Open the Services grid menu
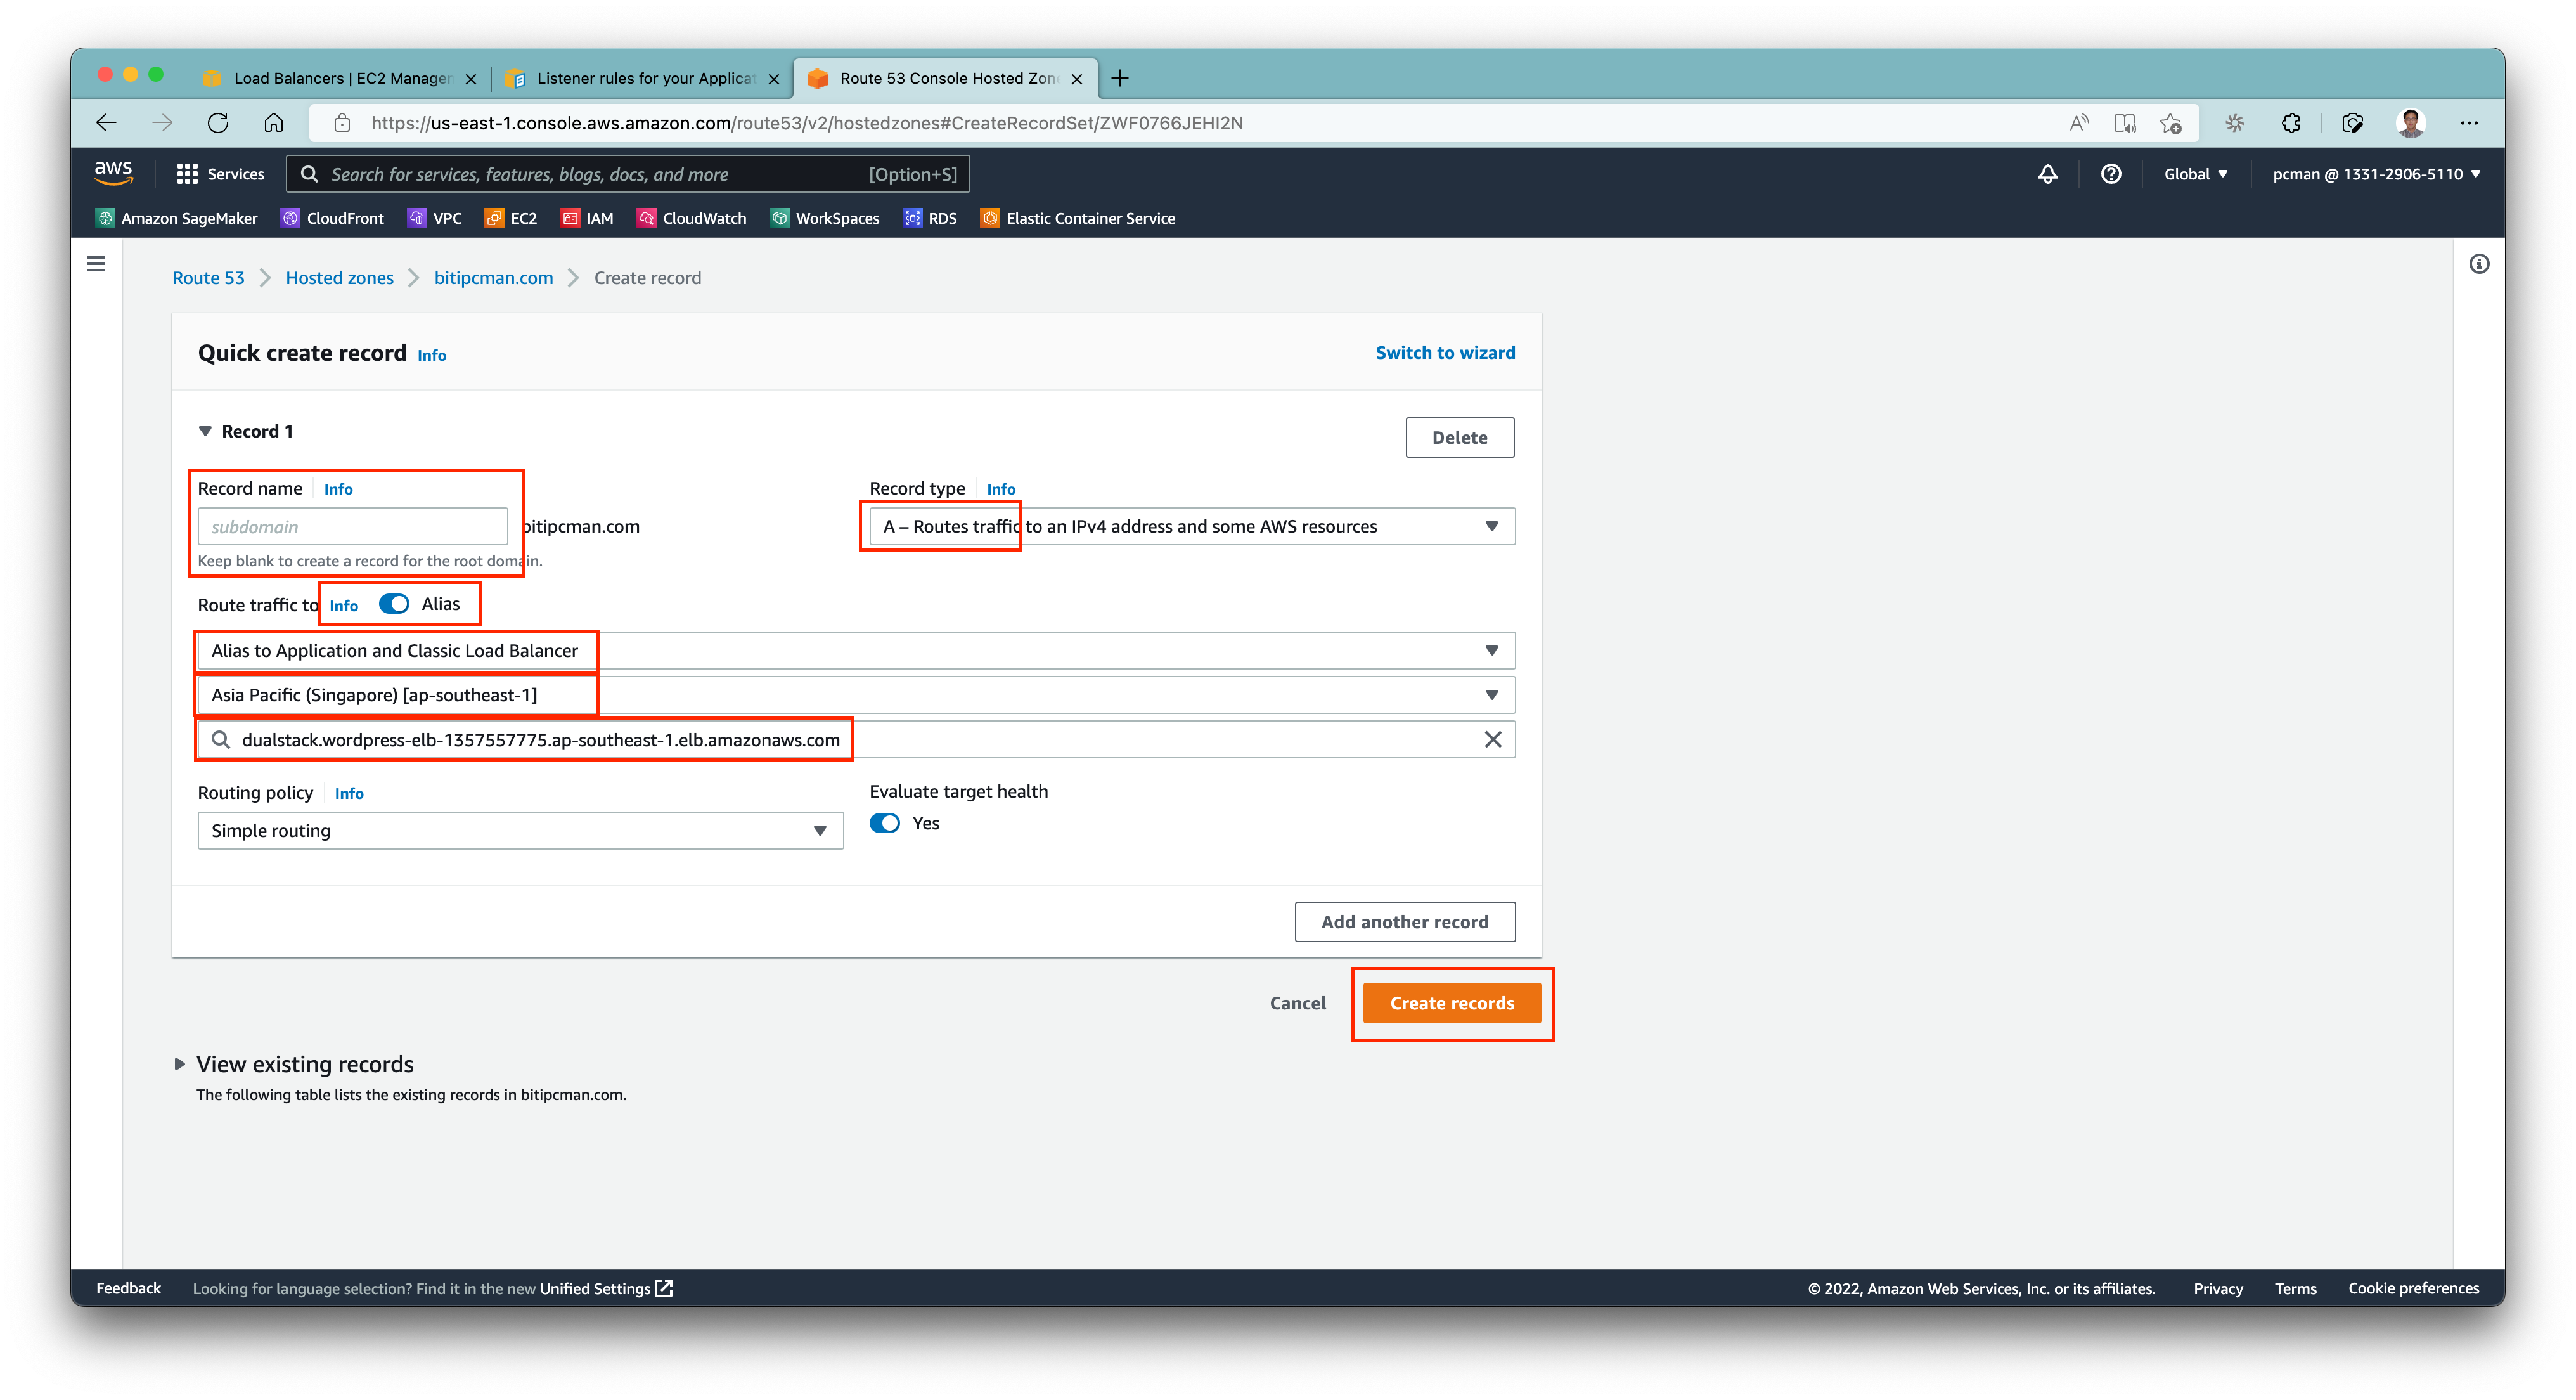Screen dimensions: 2576x1400 (220, 174)
